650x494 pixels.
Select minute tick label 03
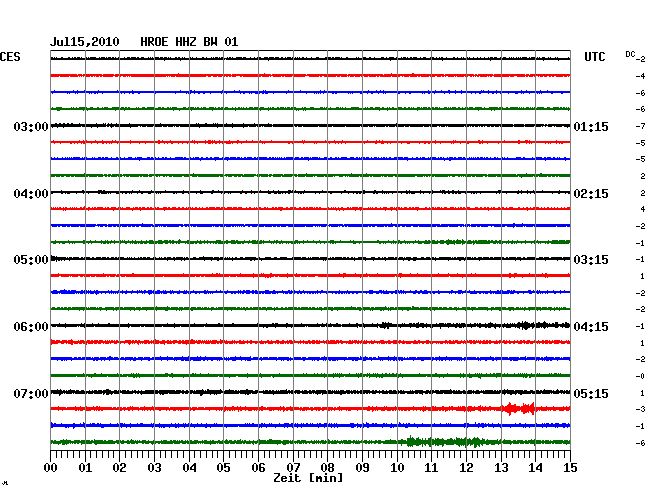[154, 467]
